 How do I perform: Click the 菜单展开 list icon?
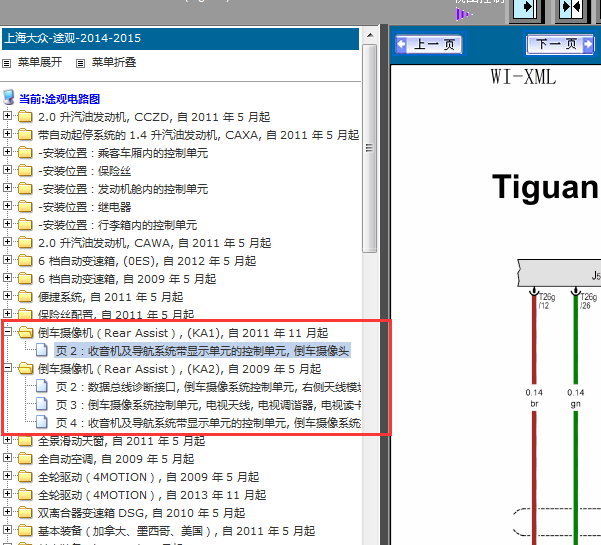coord(7,63)
